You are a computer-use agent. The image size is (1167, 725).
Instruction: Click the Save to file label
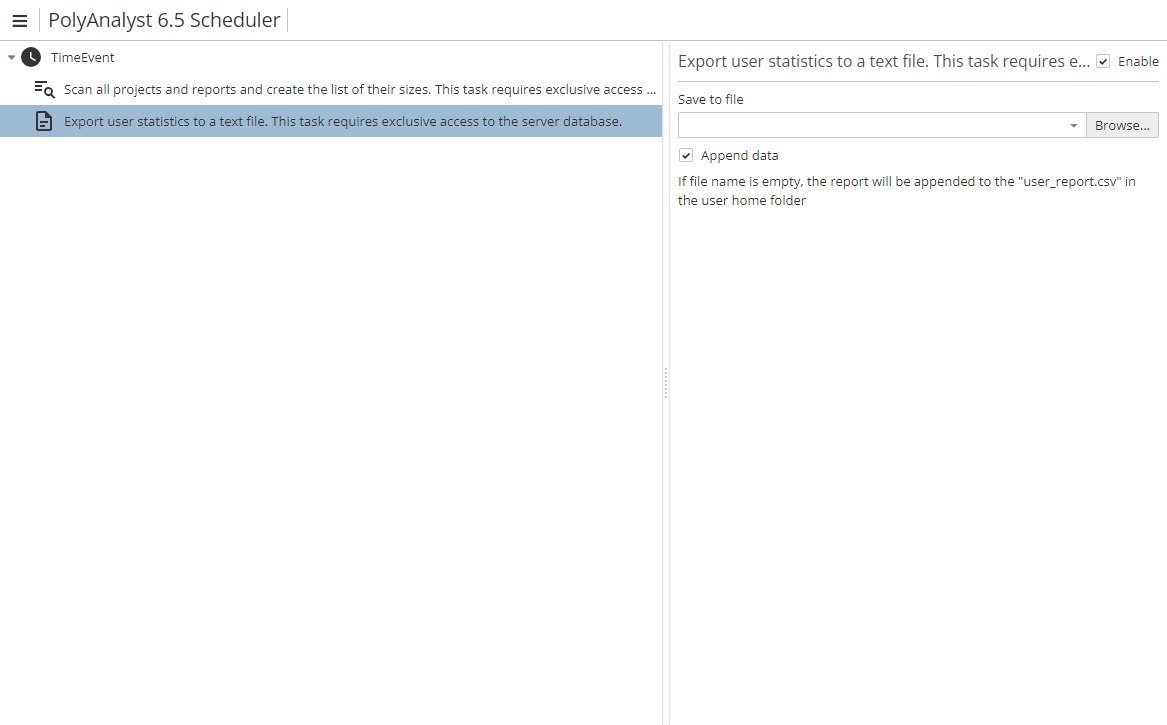[x=710, y=100]
